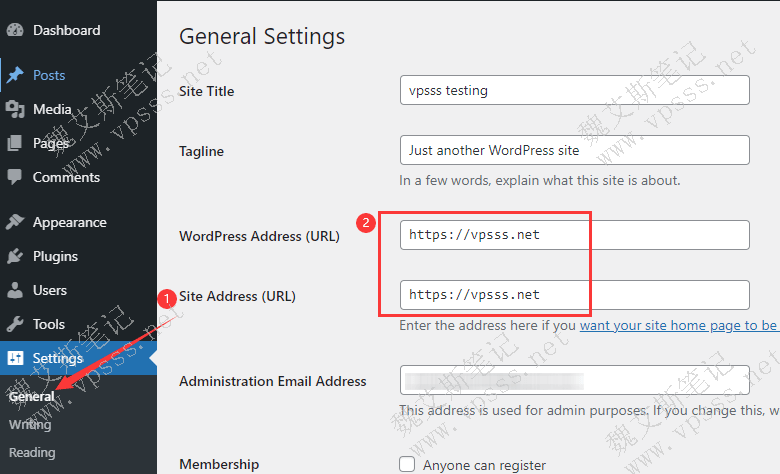Click the Comments speech bubble icon
780x474 pixels.
pos(15,177)
